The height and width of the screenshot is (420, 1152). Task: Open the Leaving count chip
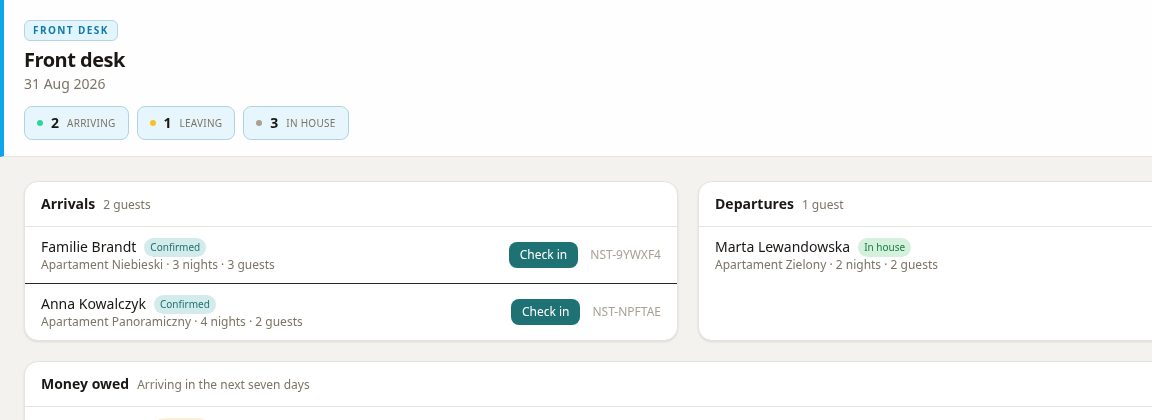[x=186, y=123]
